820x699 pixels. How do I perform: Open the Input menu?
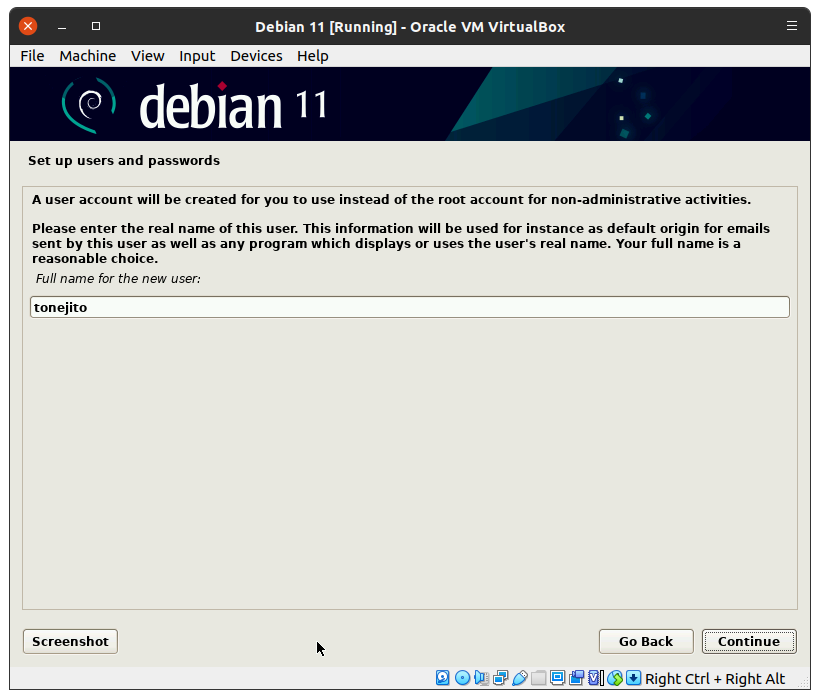[197, 56]
